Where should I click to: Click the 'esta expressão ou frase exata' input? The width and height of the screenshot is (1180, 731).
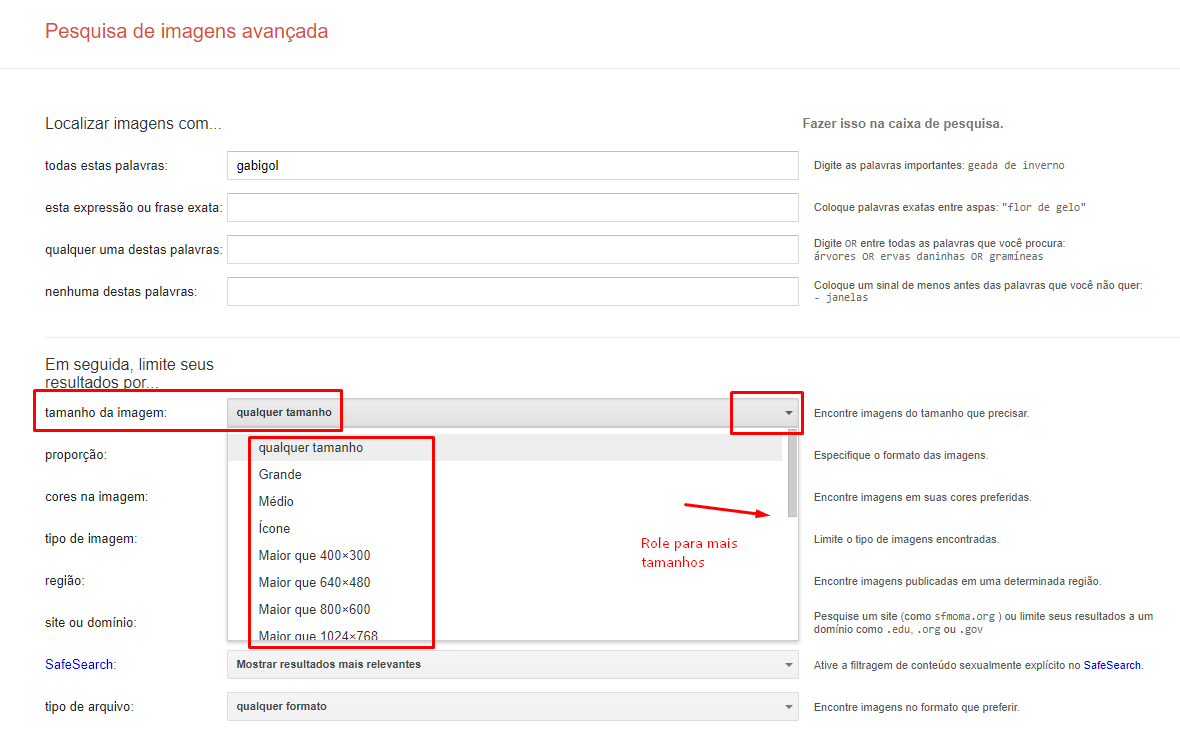click(x=512, y=208)
